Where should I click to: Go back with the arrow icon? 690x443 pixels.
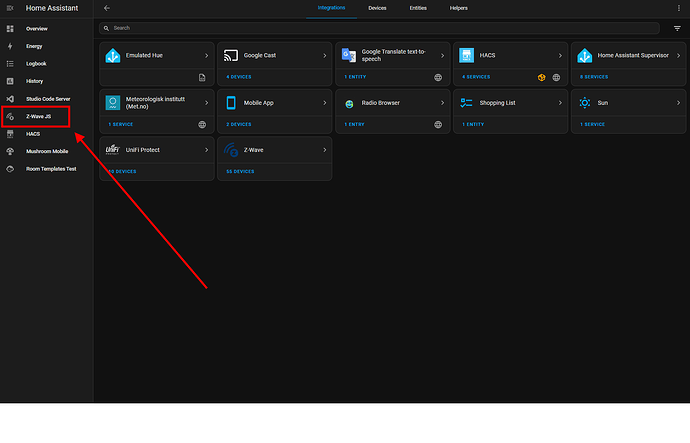tap(106, 8)
